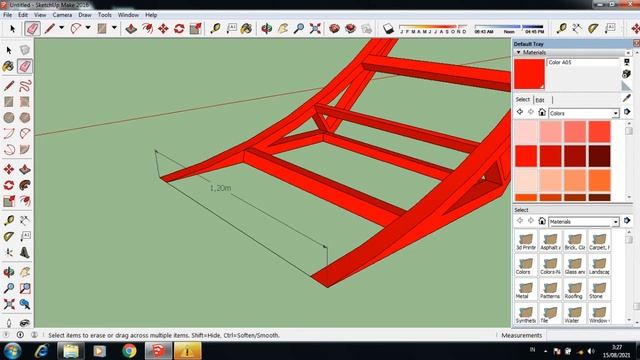Click Push/Pull in the top toolbar
The image size is (640, 360).
pyautogui.click(x=131, y=29)
